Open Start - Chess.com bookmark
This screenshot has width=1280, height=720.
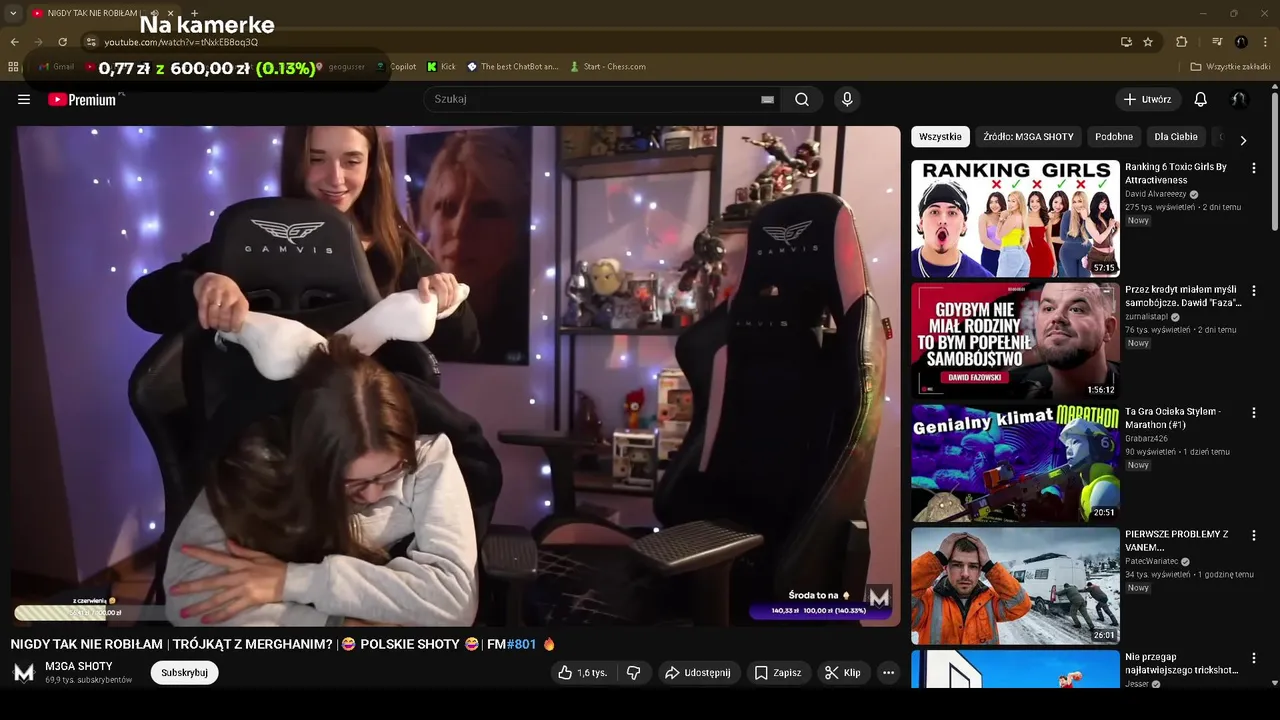click(608, 67)
